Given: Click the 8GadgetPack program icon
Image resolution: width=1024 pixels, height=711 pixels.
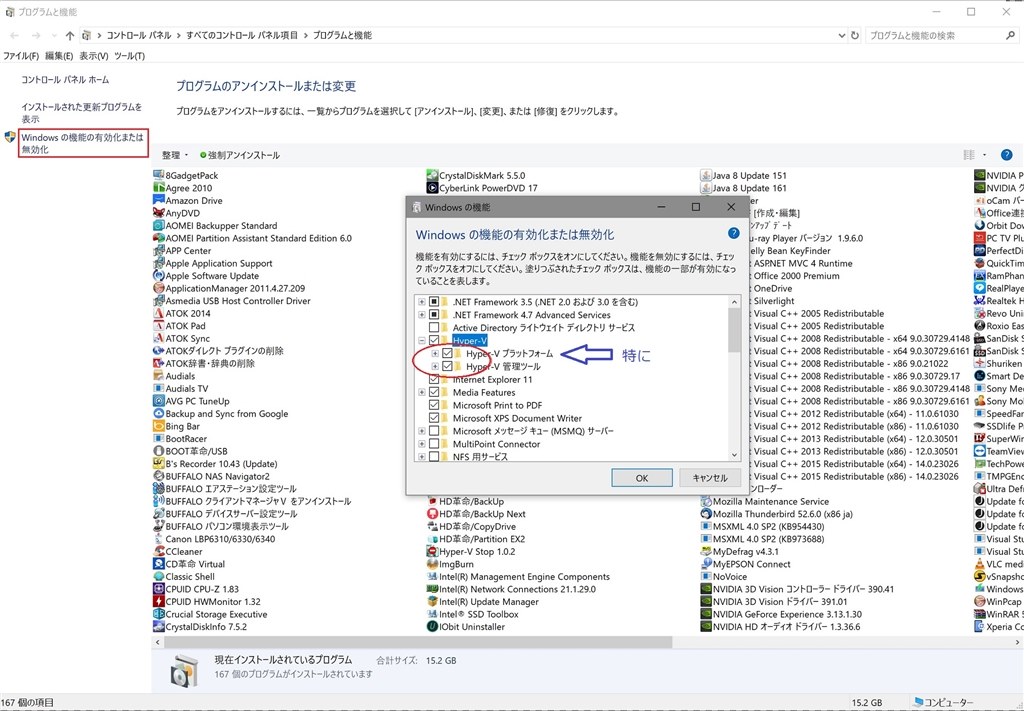Looking at the screenshot, I should [158, 175].
